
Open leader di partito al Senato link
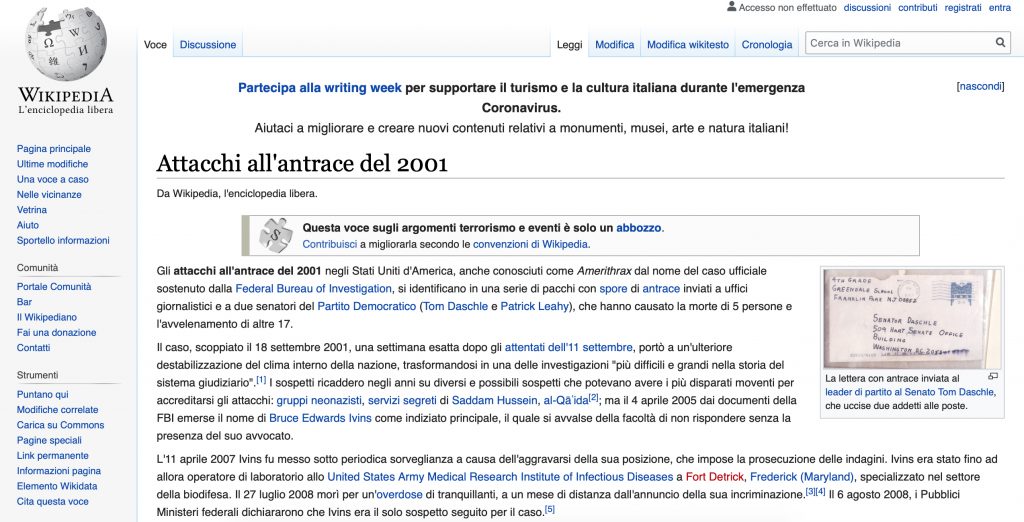pyautogui.click(x=910, y=392)
